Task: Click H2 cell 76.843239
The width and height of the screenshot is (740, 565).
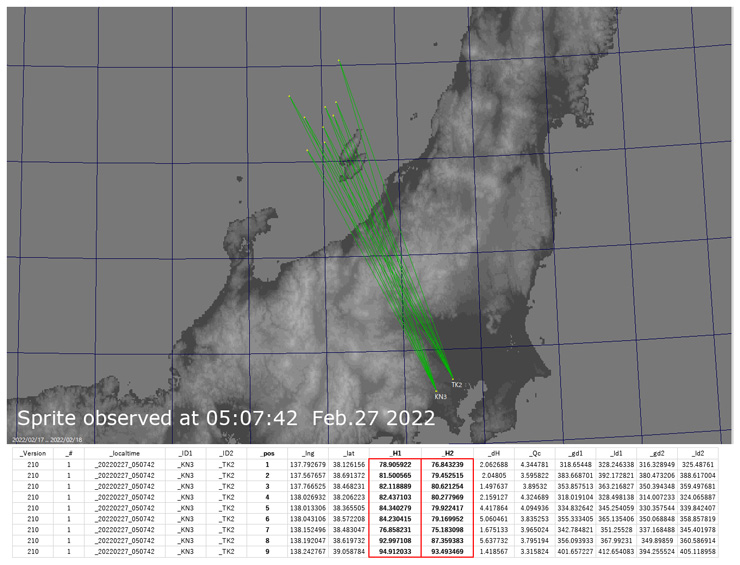Action: [x=447, y=465]
